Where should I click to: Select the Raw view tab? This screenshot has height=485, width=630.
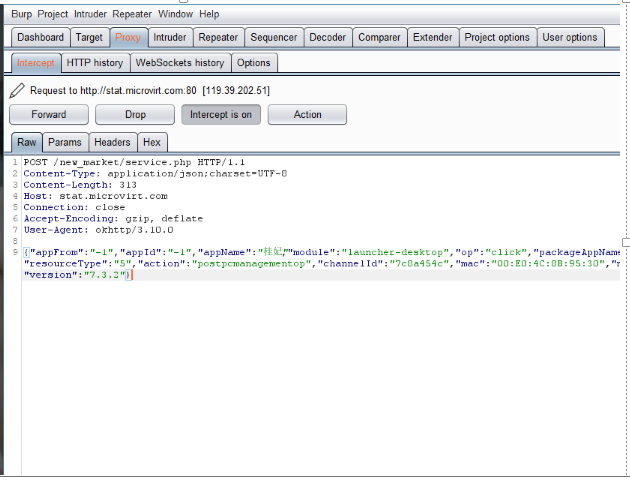pyautogui.click(x=27, y=142)
